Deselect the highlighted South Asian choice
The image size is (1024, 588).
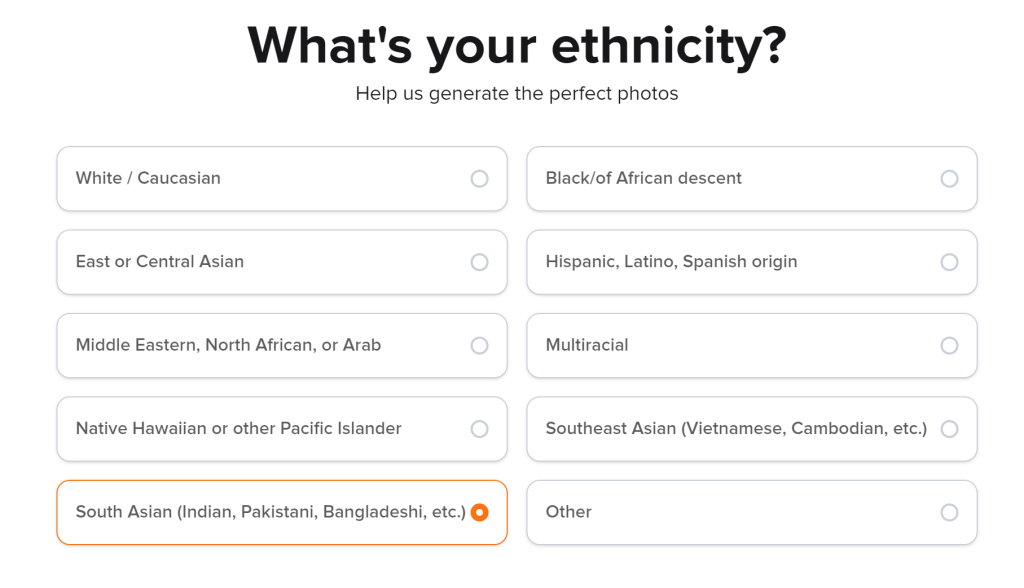[x=480, y=512]
